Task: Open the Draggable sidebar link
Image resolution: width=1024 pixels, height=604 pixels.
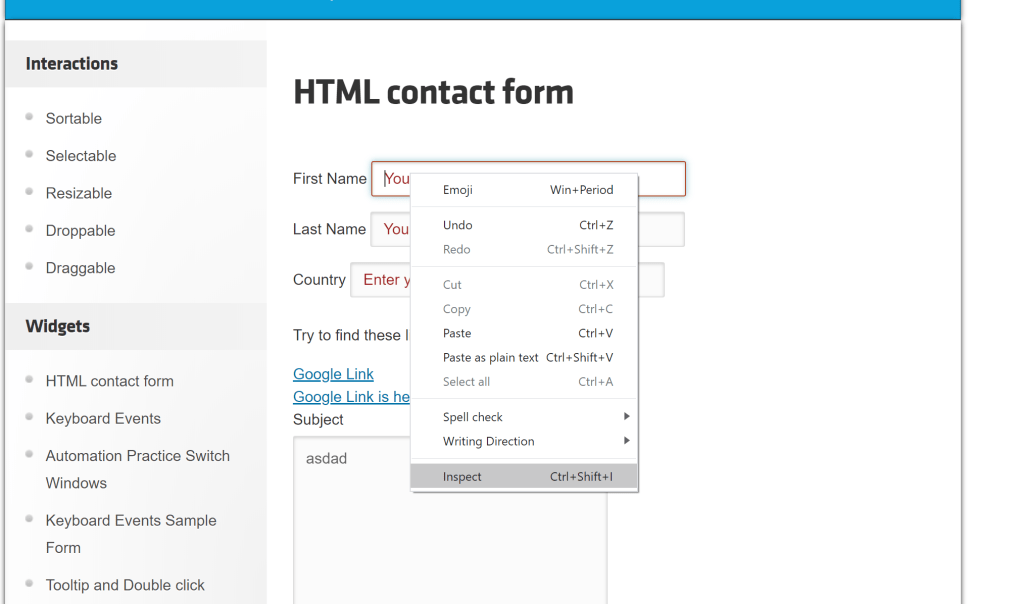Action: pos(81,268)
